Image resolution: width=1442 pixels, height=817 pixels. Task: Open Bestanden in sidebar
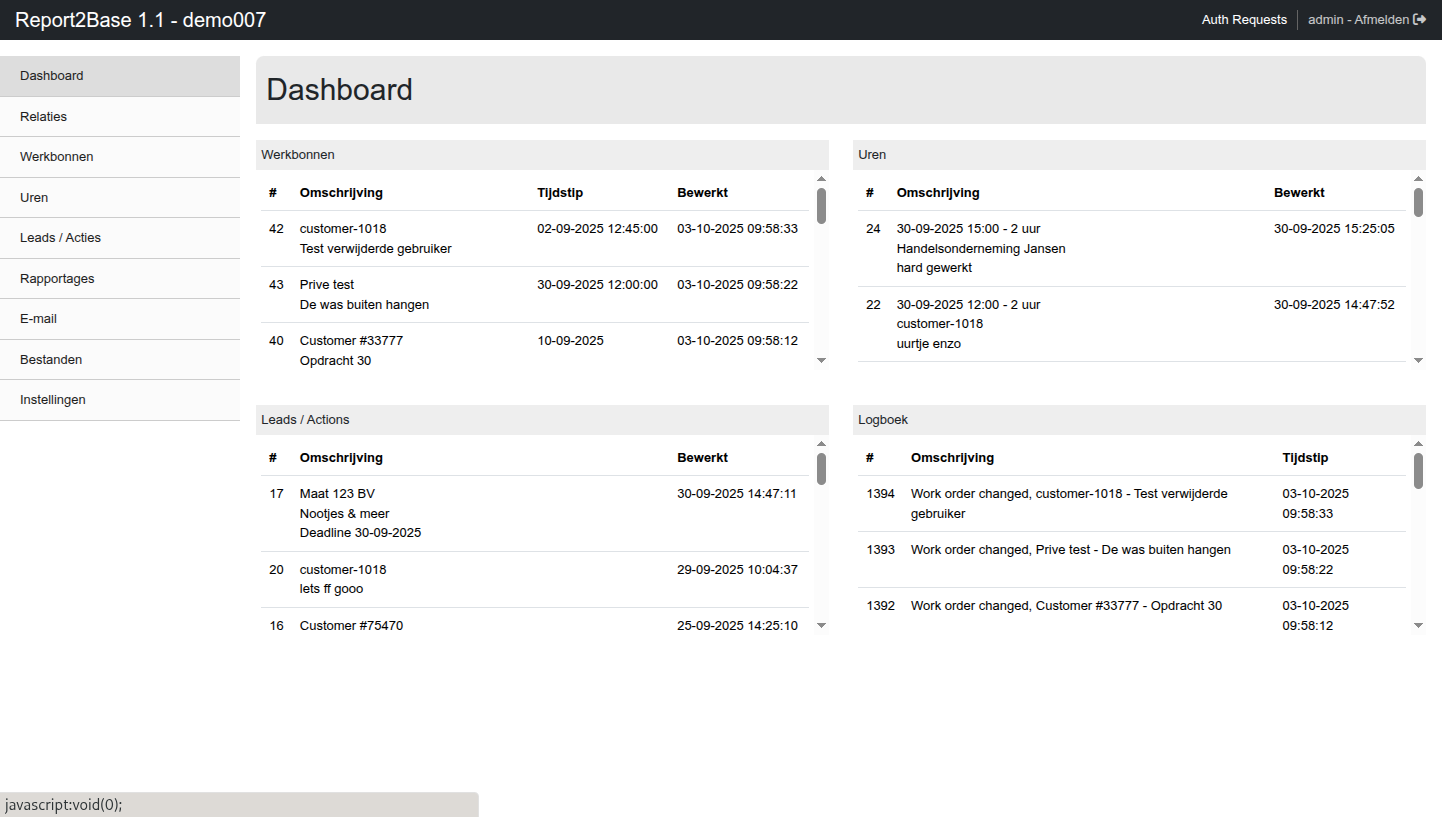point(51,360)
